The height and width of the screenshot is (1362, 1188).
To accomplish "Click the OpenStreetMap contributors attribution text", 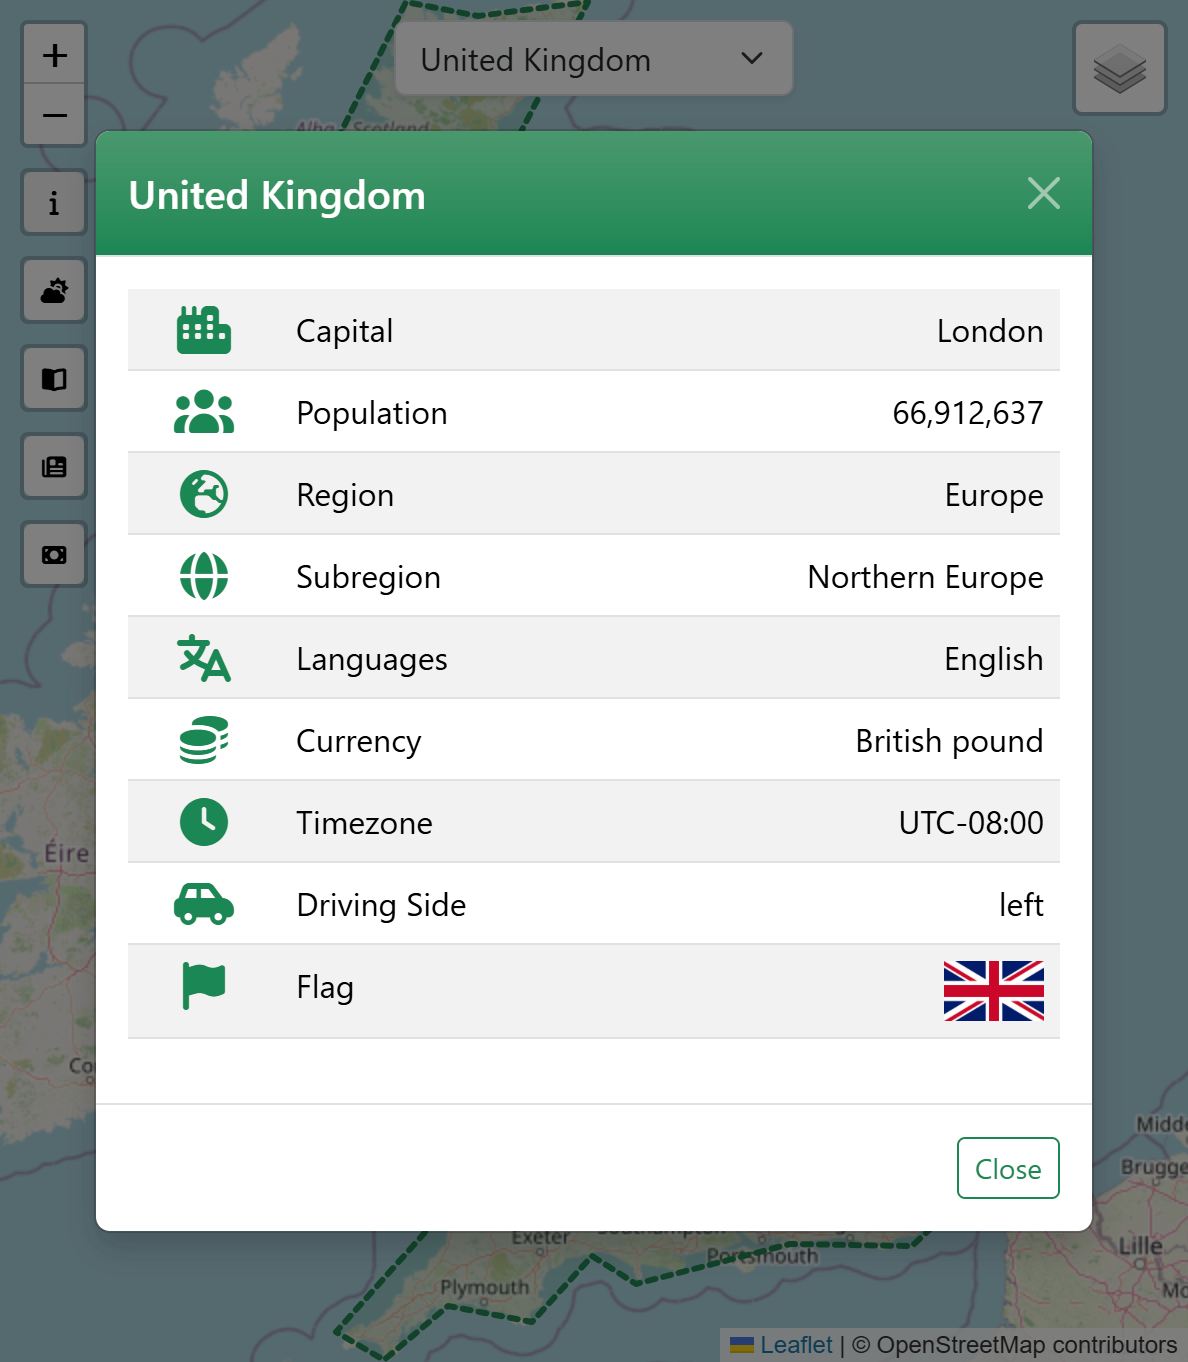I will coord(1015,1345).
